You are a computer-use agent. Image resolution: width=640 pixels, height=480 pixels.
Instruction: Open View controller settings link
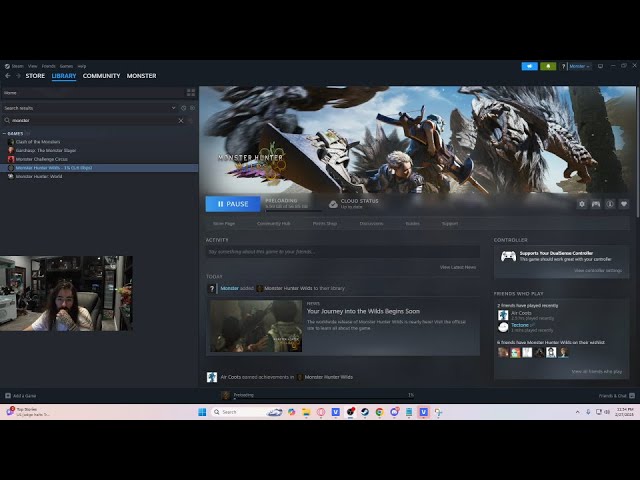coord(598,270)
